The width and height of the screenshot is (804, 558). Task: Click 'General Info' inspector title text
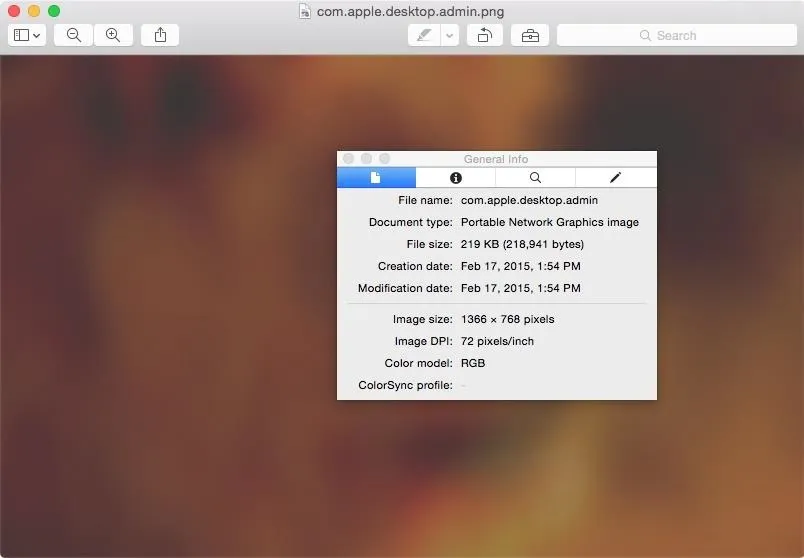pyautogui.click(x=496, y=159)
